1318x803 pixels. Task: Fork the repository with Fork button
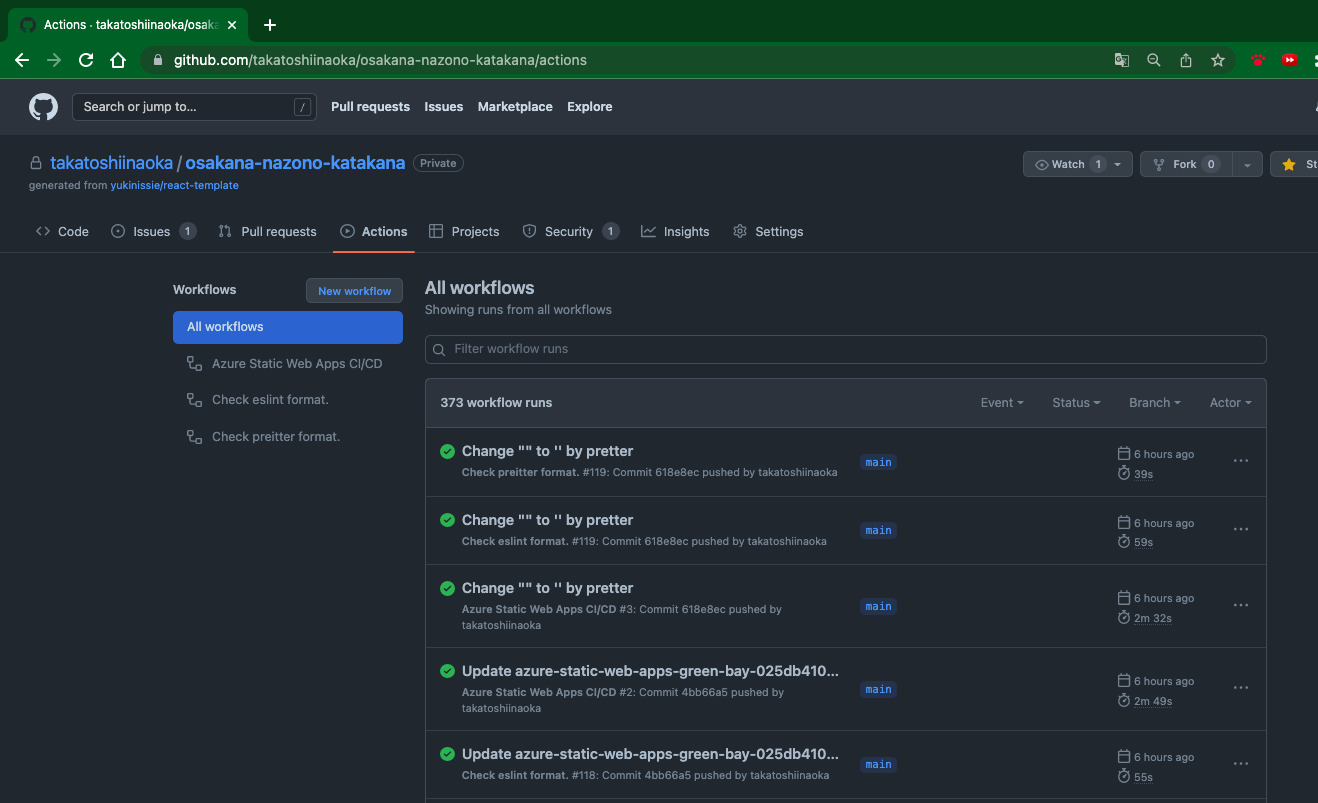(1186, 164)
